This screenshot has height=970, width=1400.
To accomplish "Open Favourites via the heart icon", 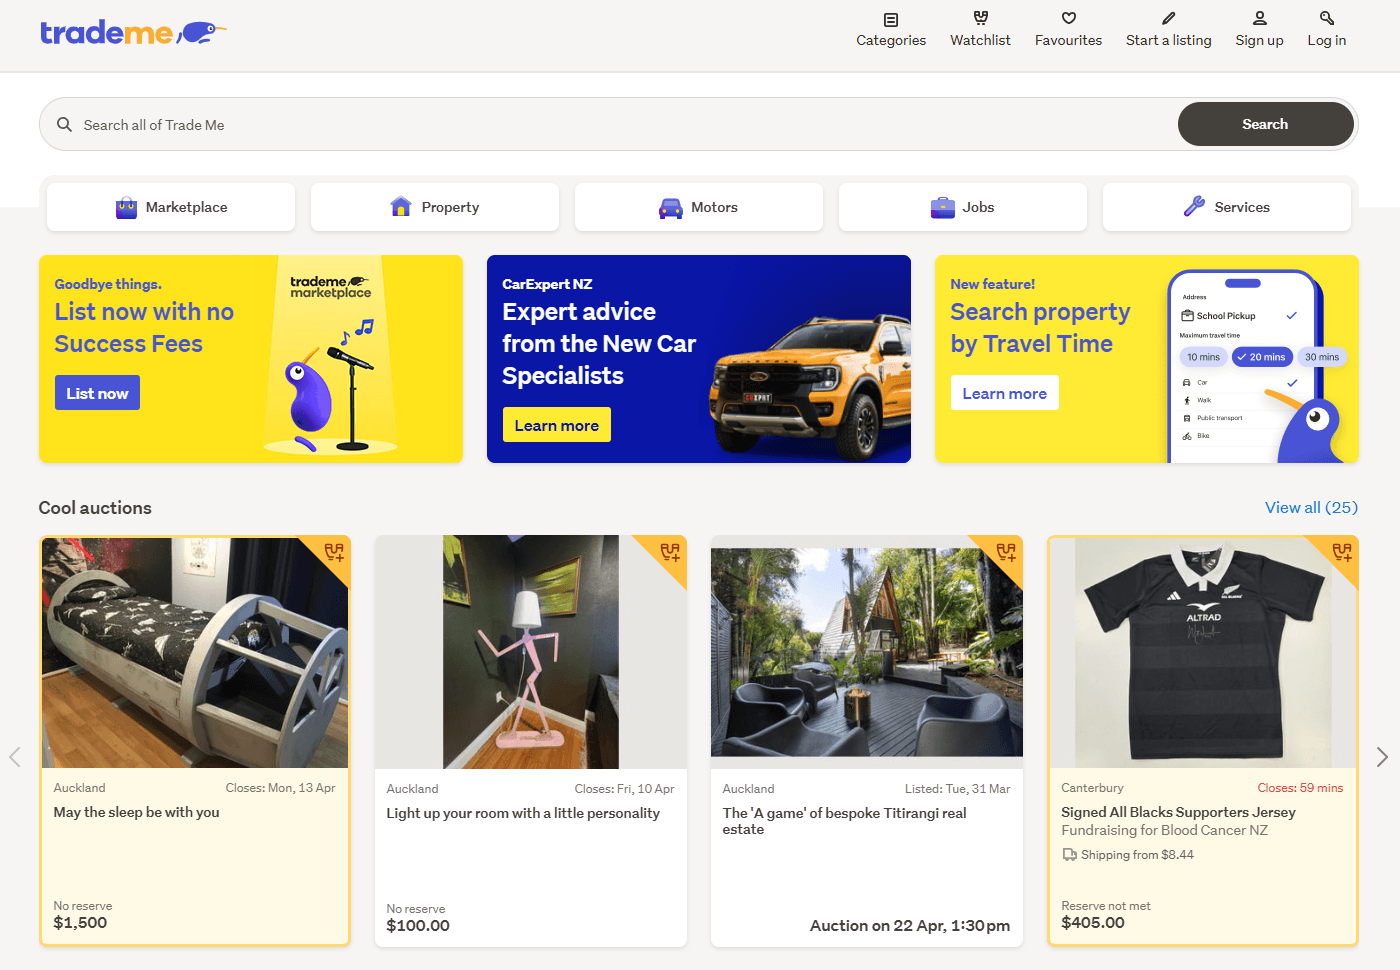I will [1068, 17].
